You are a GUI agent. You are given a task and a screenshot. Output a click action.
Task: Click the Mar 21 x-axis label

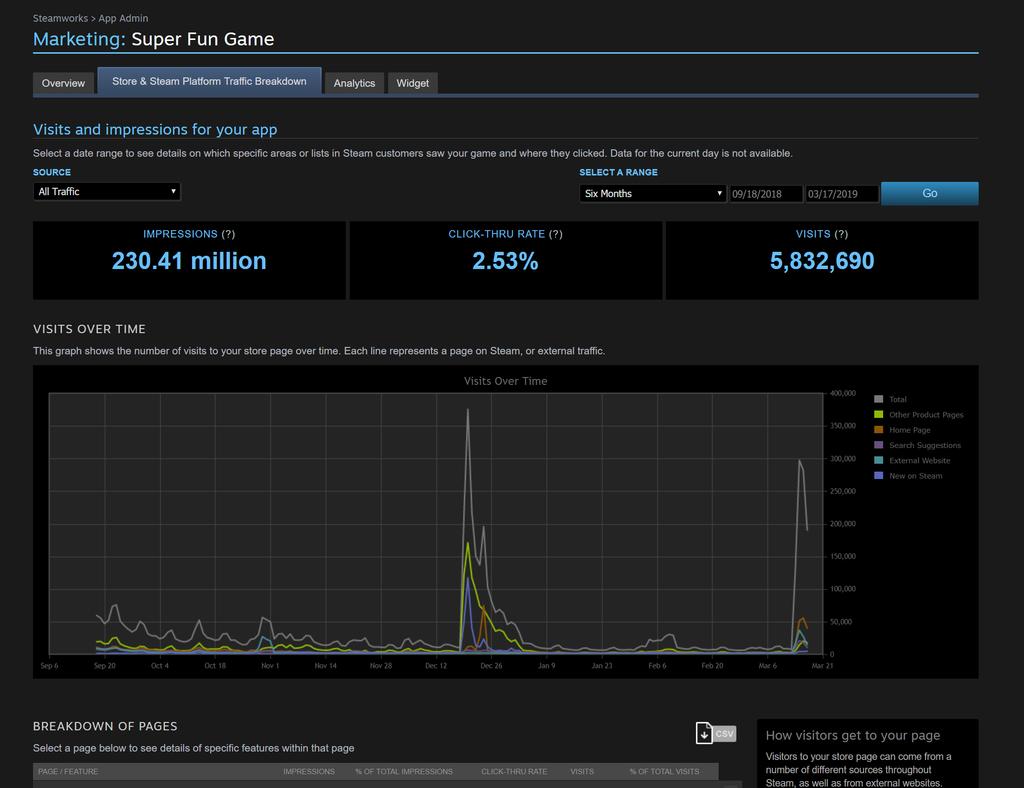pos(822,666)
